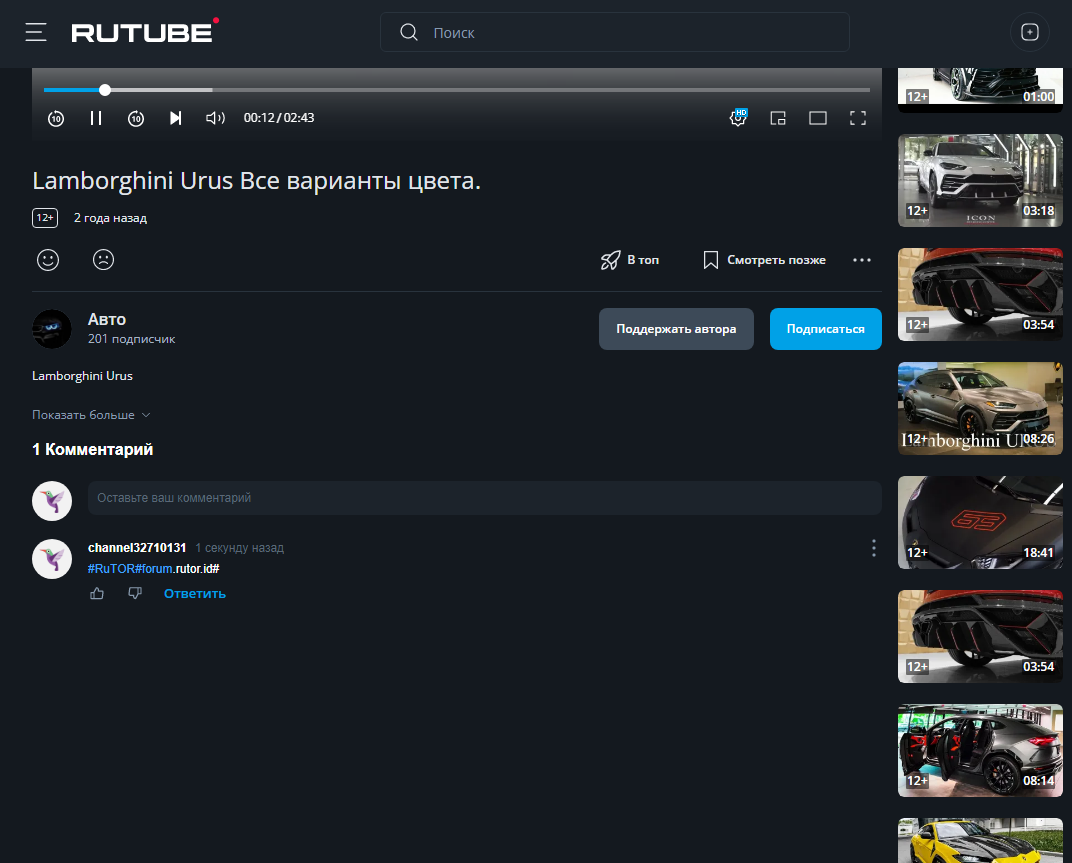Thumbs down the channel32710131 comment
Screen dimensions: 1072x863
pyautogui.click(x=135, y=594)
